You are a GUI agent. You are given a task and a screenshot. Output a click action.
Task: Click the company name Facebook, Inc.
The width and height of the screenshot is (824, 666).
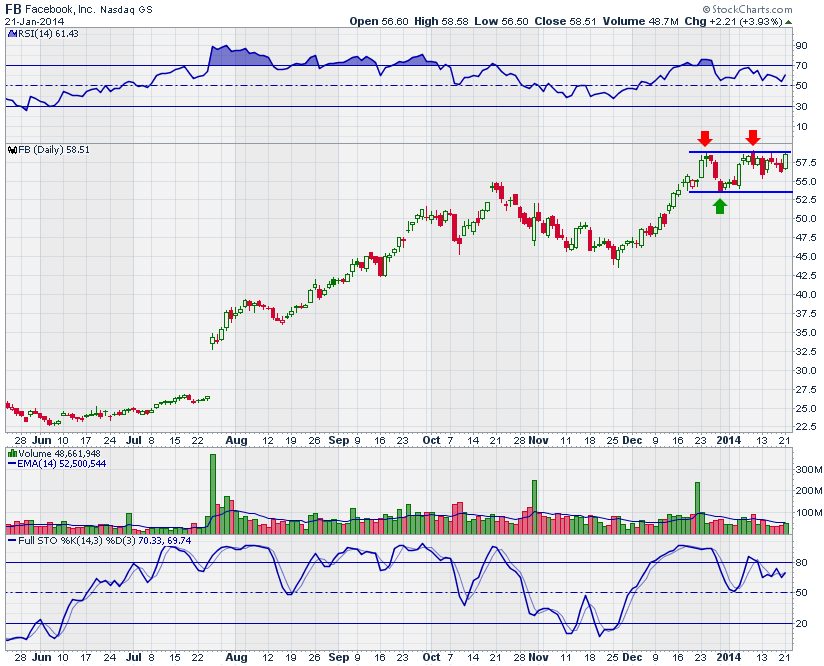pyautogui.click(x=60, y=9)
